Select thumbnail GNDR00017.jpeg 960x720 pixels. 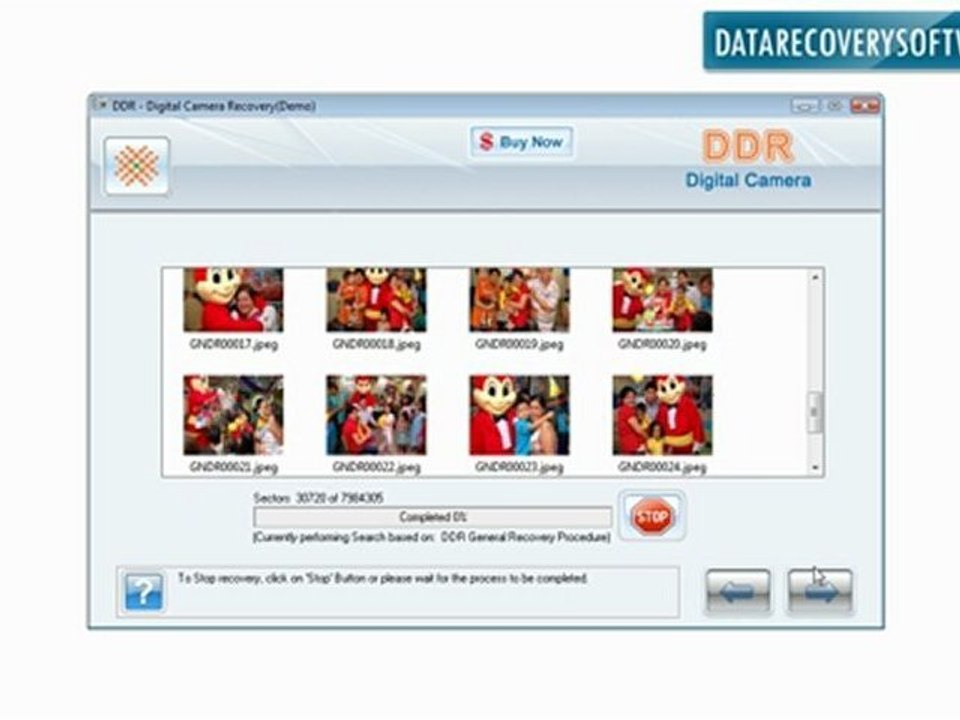(x=233, y=300)
